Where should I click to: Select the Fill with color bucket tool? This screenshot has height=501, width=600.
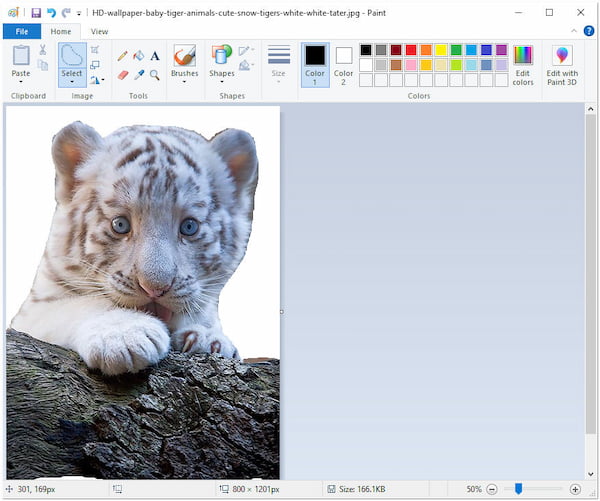(139, 56)
